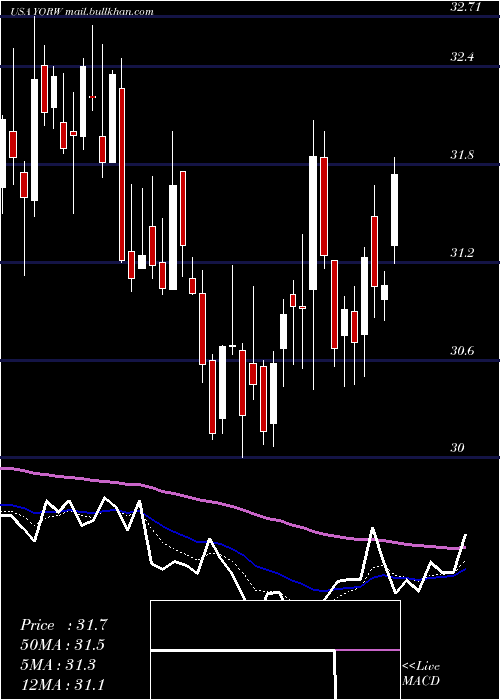Select the 30 price axis label
Screen dimensions: 500x700
tap(458, 448)
